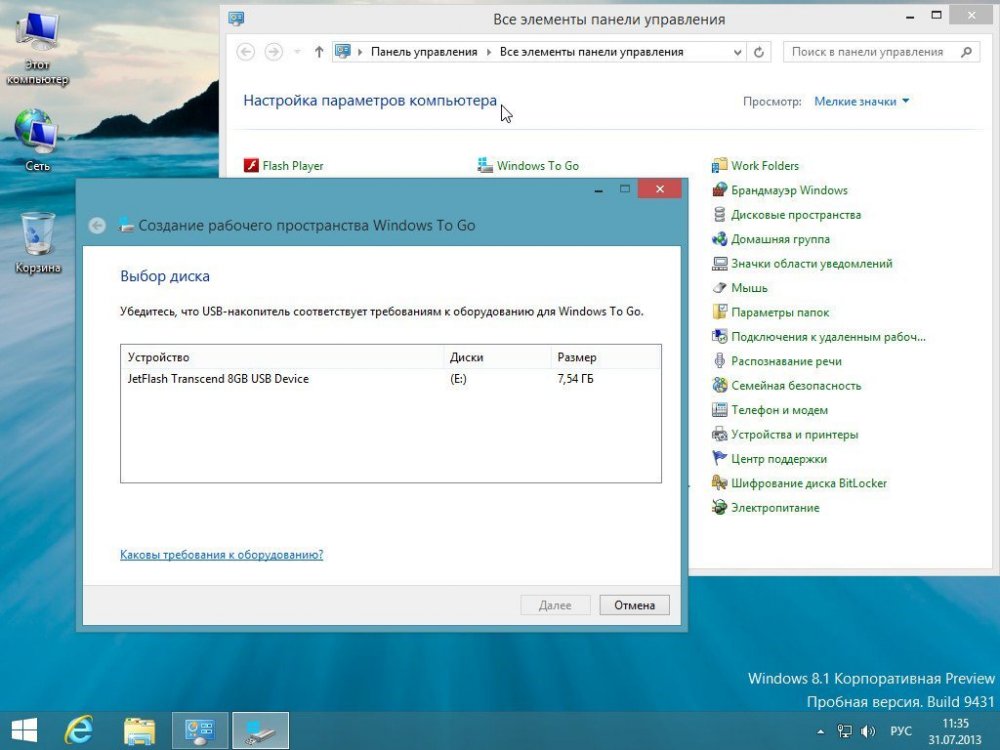The image size is (1000, 750).
Task: Select the Корзина recycle bin icon
Action: coord(37,234)
